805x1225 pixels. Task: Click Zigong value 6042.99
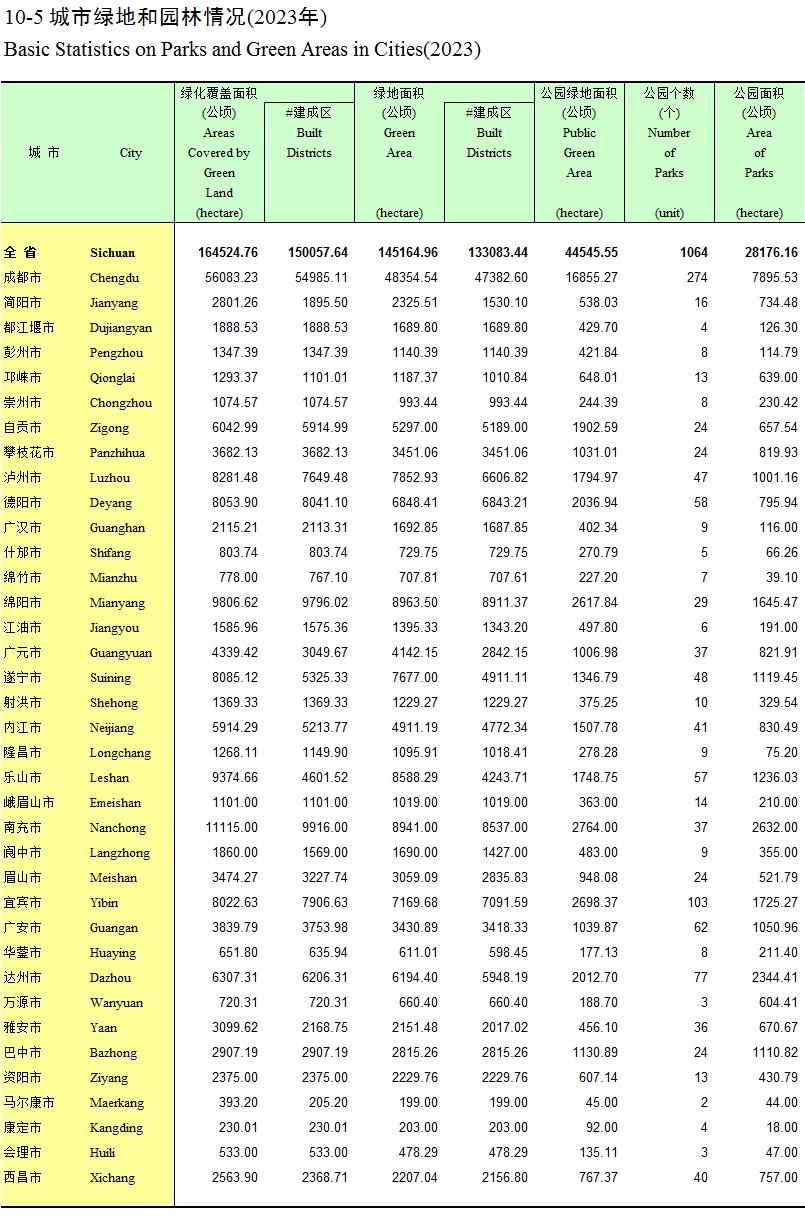235,428
